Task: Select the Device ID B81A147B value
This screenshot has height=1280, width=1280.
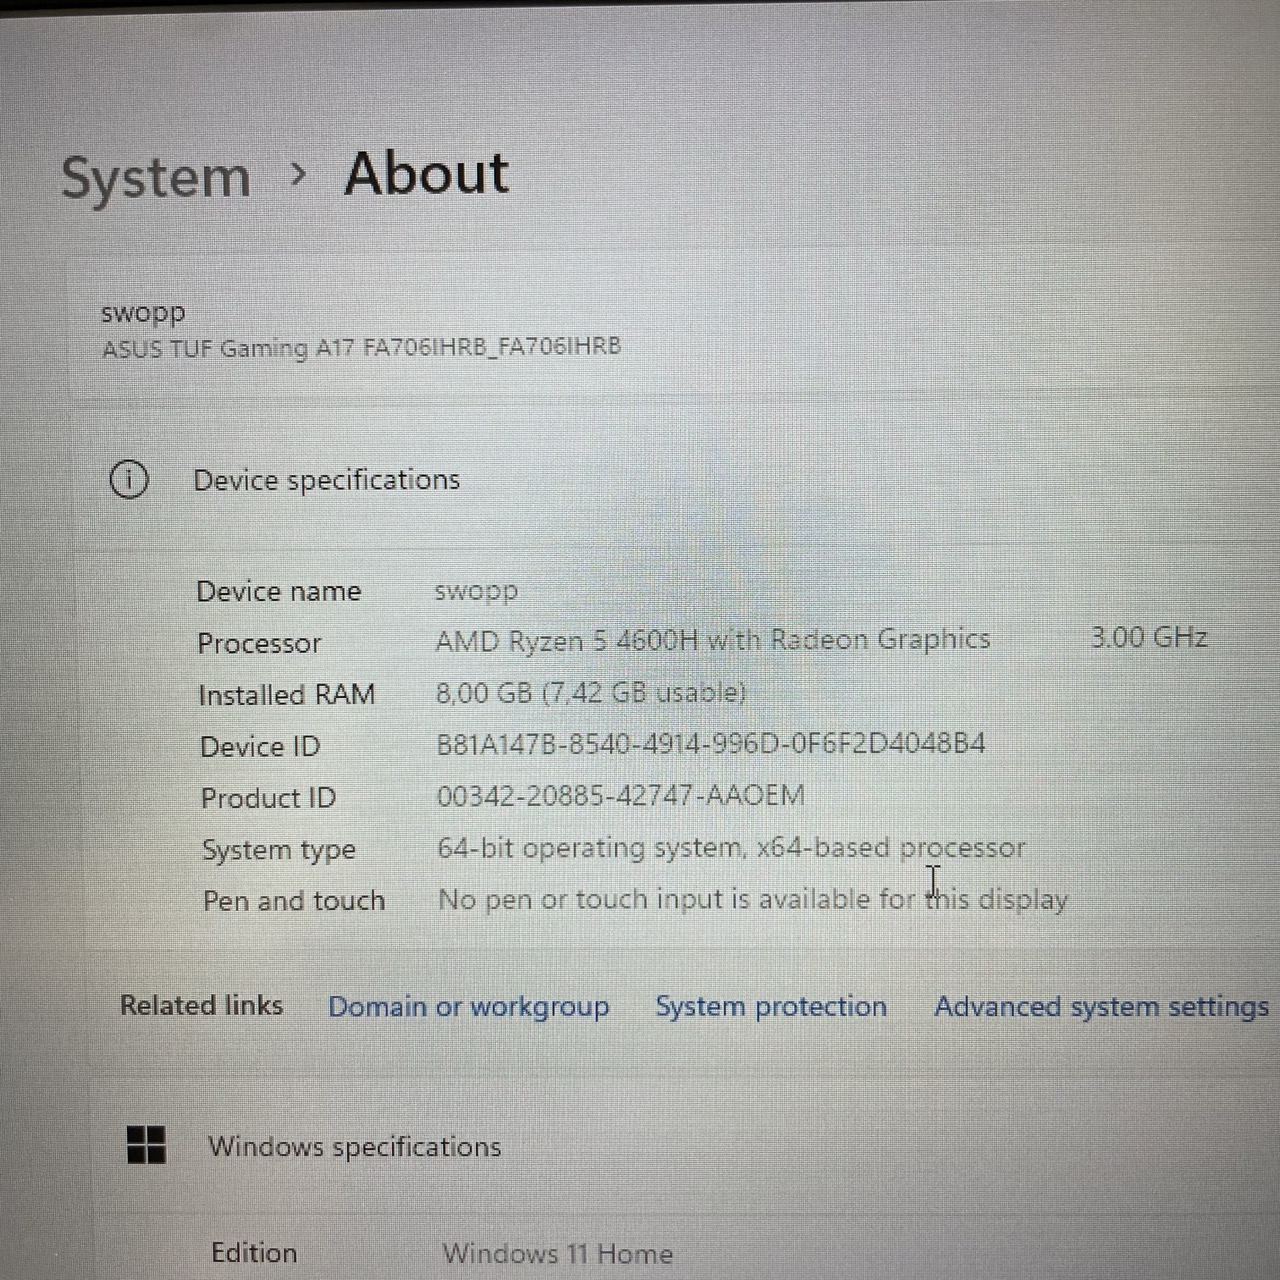Action: click(711, 744)
